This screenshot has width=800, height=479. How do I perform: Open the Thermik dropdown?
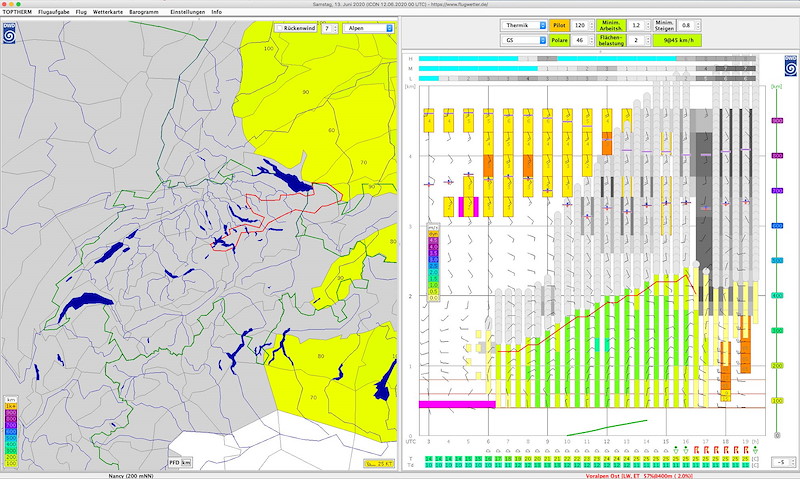(524, 25)
